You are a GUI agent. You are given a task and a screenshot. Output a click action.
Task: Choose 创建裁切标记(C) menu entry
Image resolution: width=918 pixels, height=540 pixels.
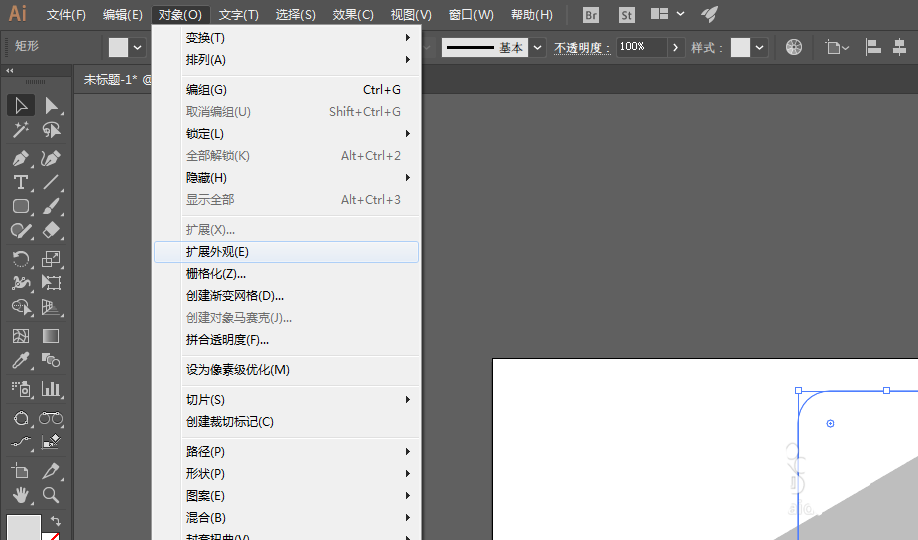[x=287, y=422]
